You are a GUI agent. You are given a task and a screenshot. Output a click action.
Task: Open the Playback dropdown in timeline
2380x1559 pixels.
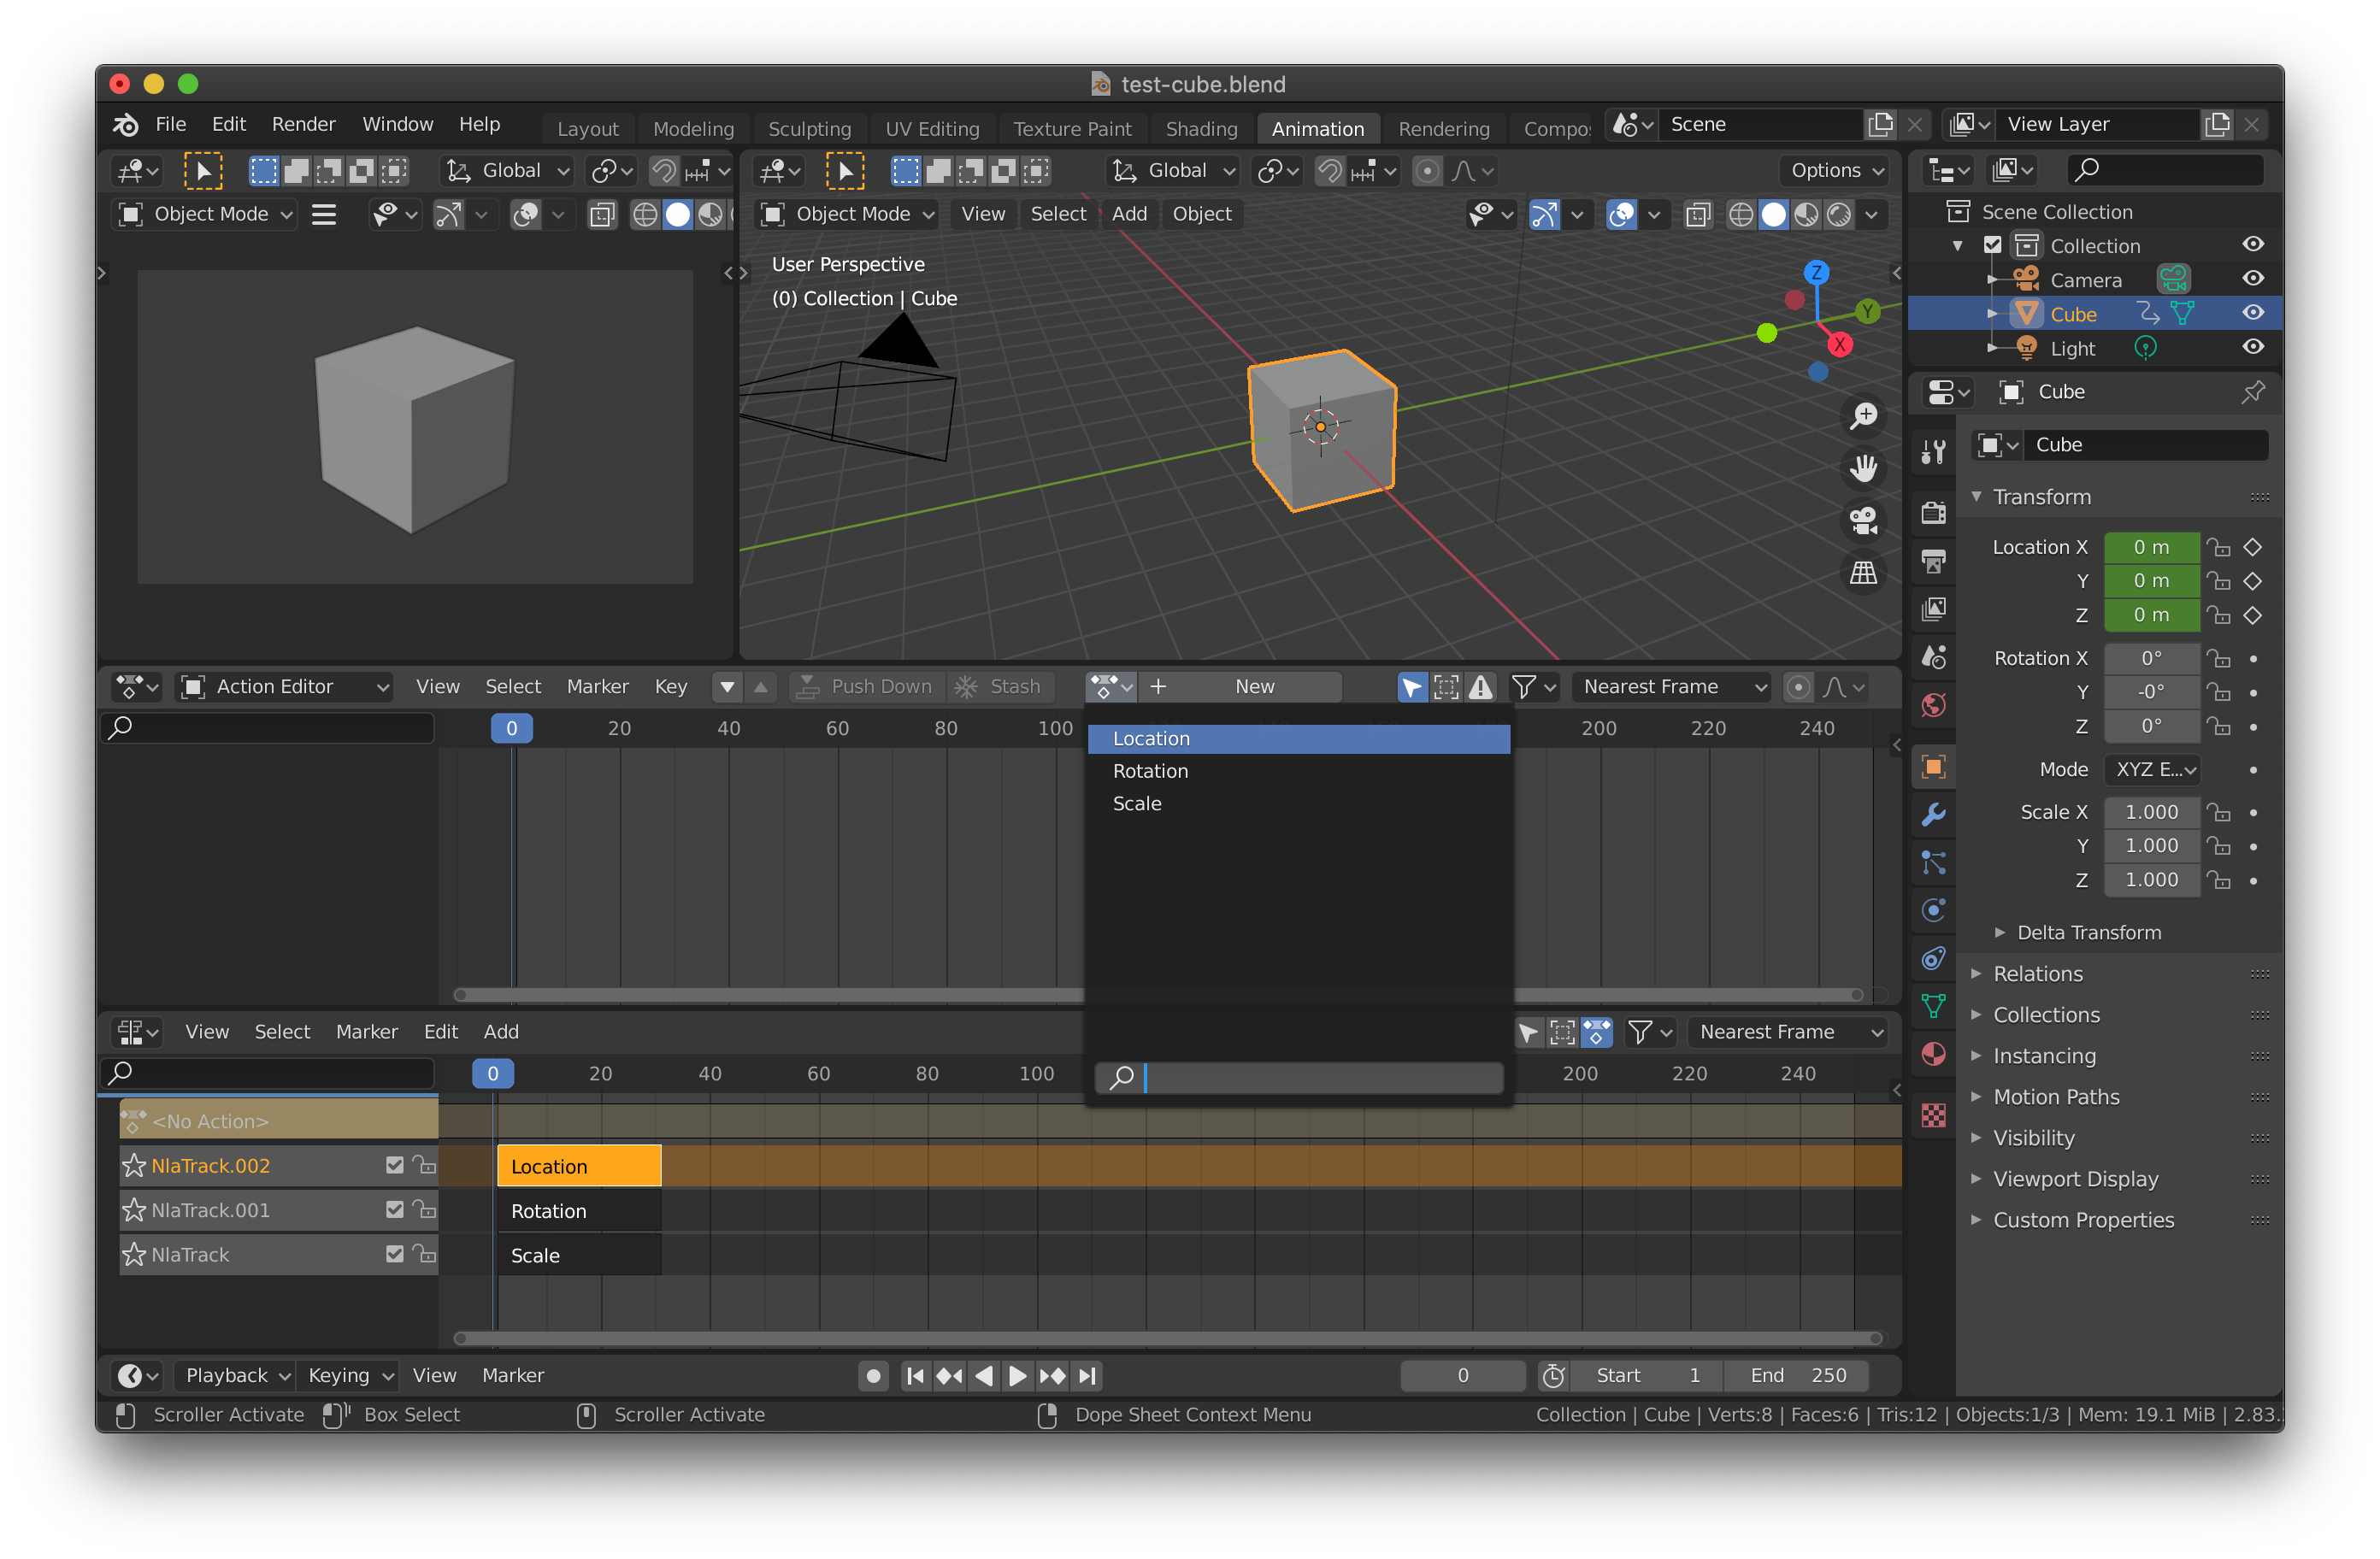(x=236, y=1376)
